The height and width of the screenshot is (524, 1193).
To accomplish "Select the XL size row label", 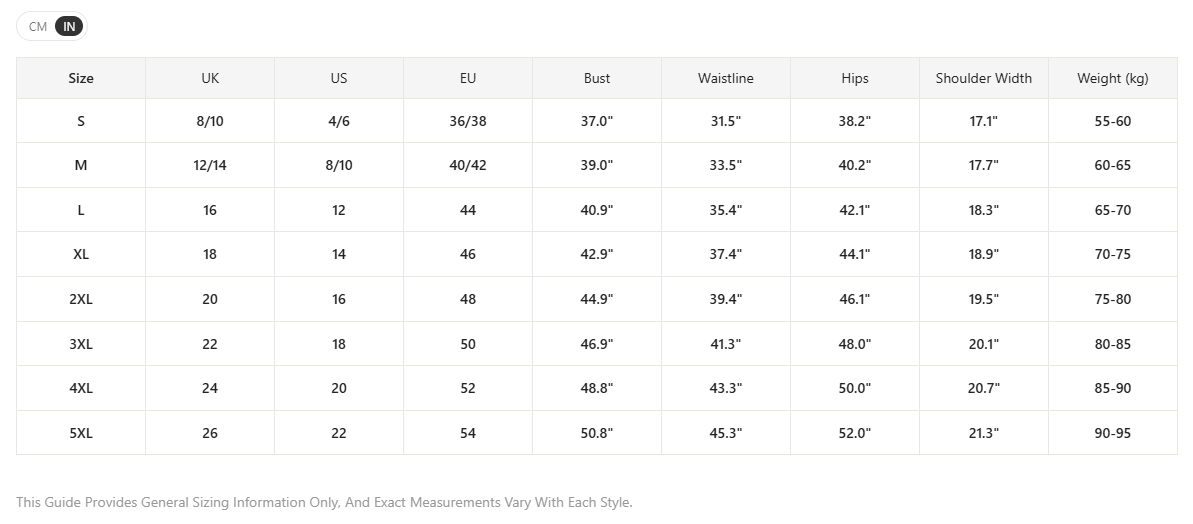I will (81, 254).
